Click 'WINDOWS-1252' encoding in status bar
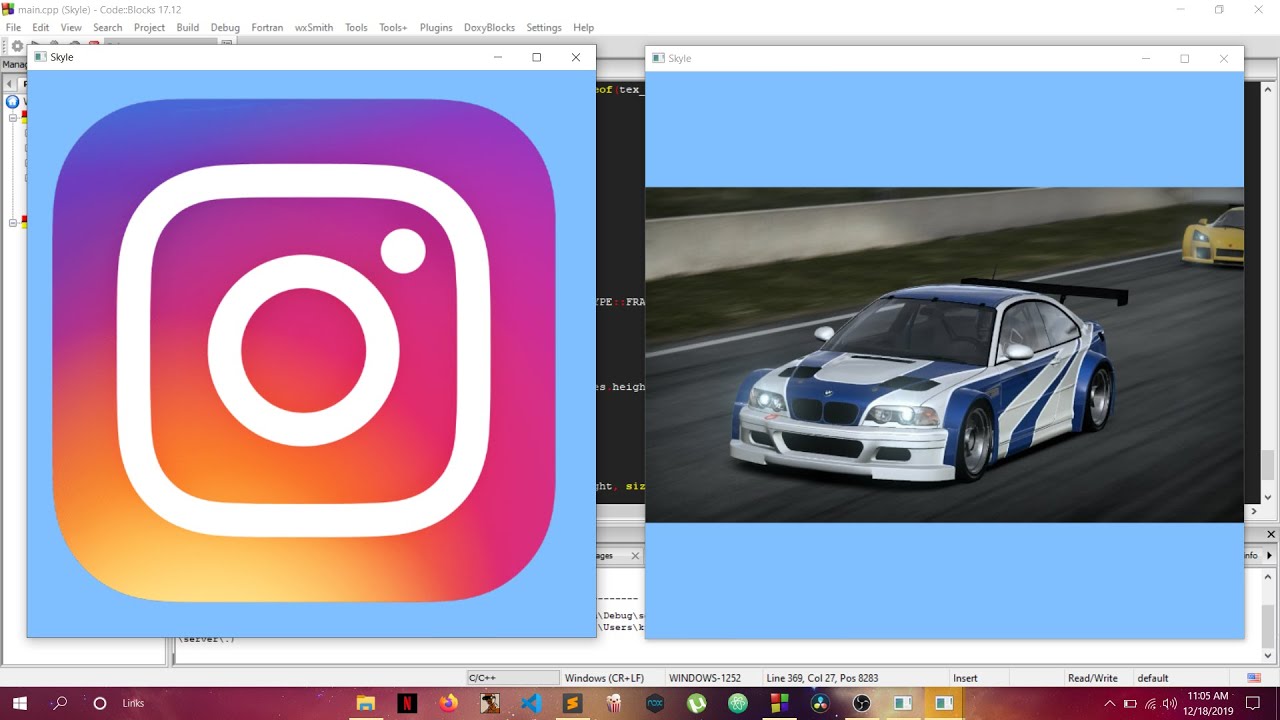Image resolution: width=1280 pixels, height=720 pixels. pos(705,678)
